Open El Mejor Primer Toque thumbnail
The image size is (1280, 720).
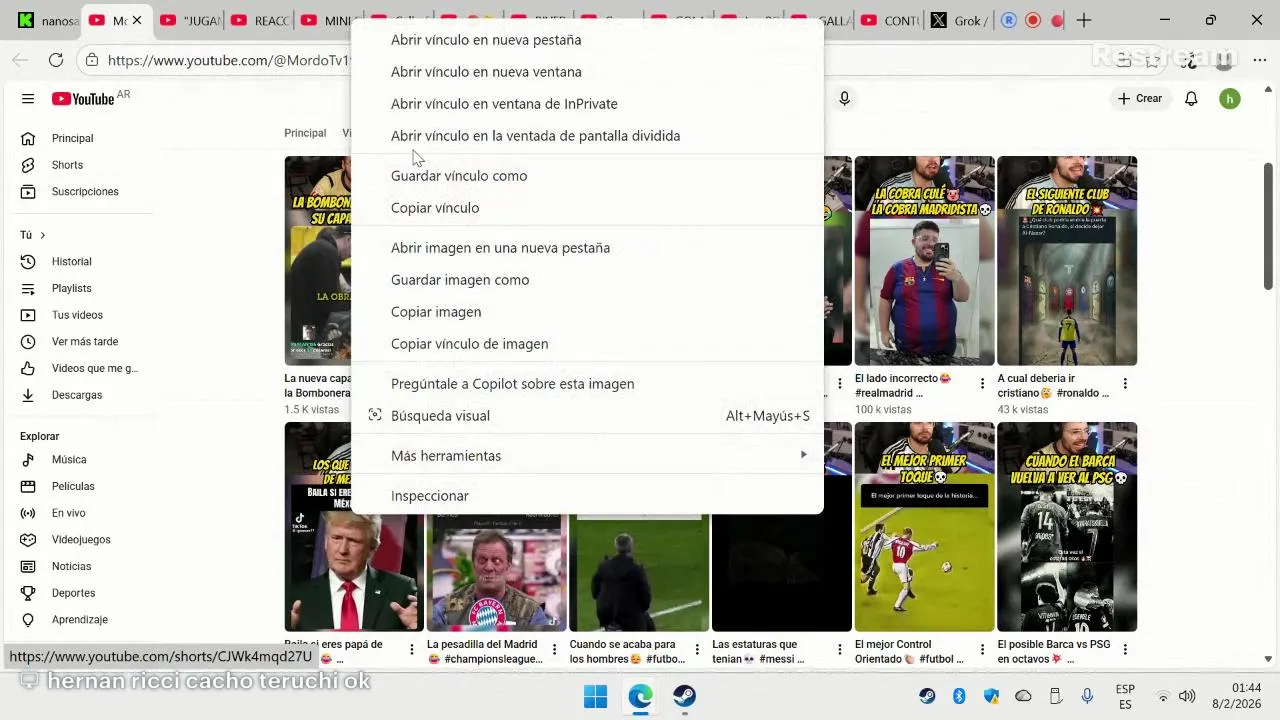click(x=924, y=527)
